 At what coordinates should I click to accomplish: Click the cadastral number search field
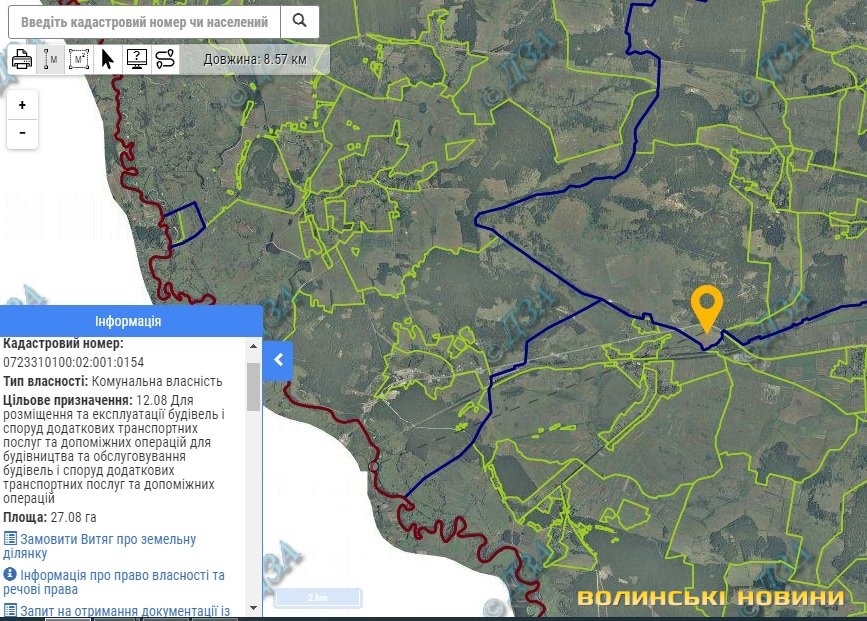pos(145,21)
